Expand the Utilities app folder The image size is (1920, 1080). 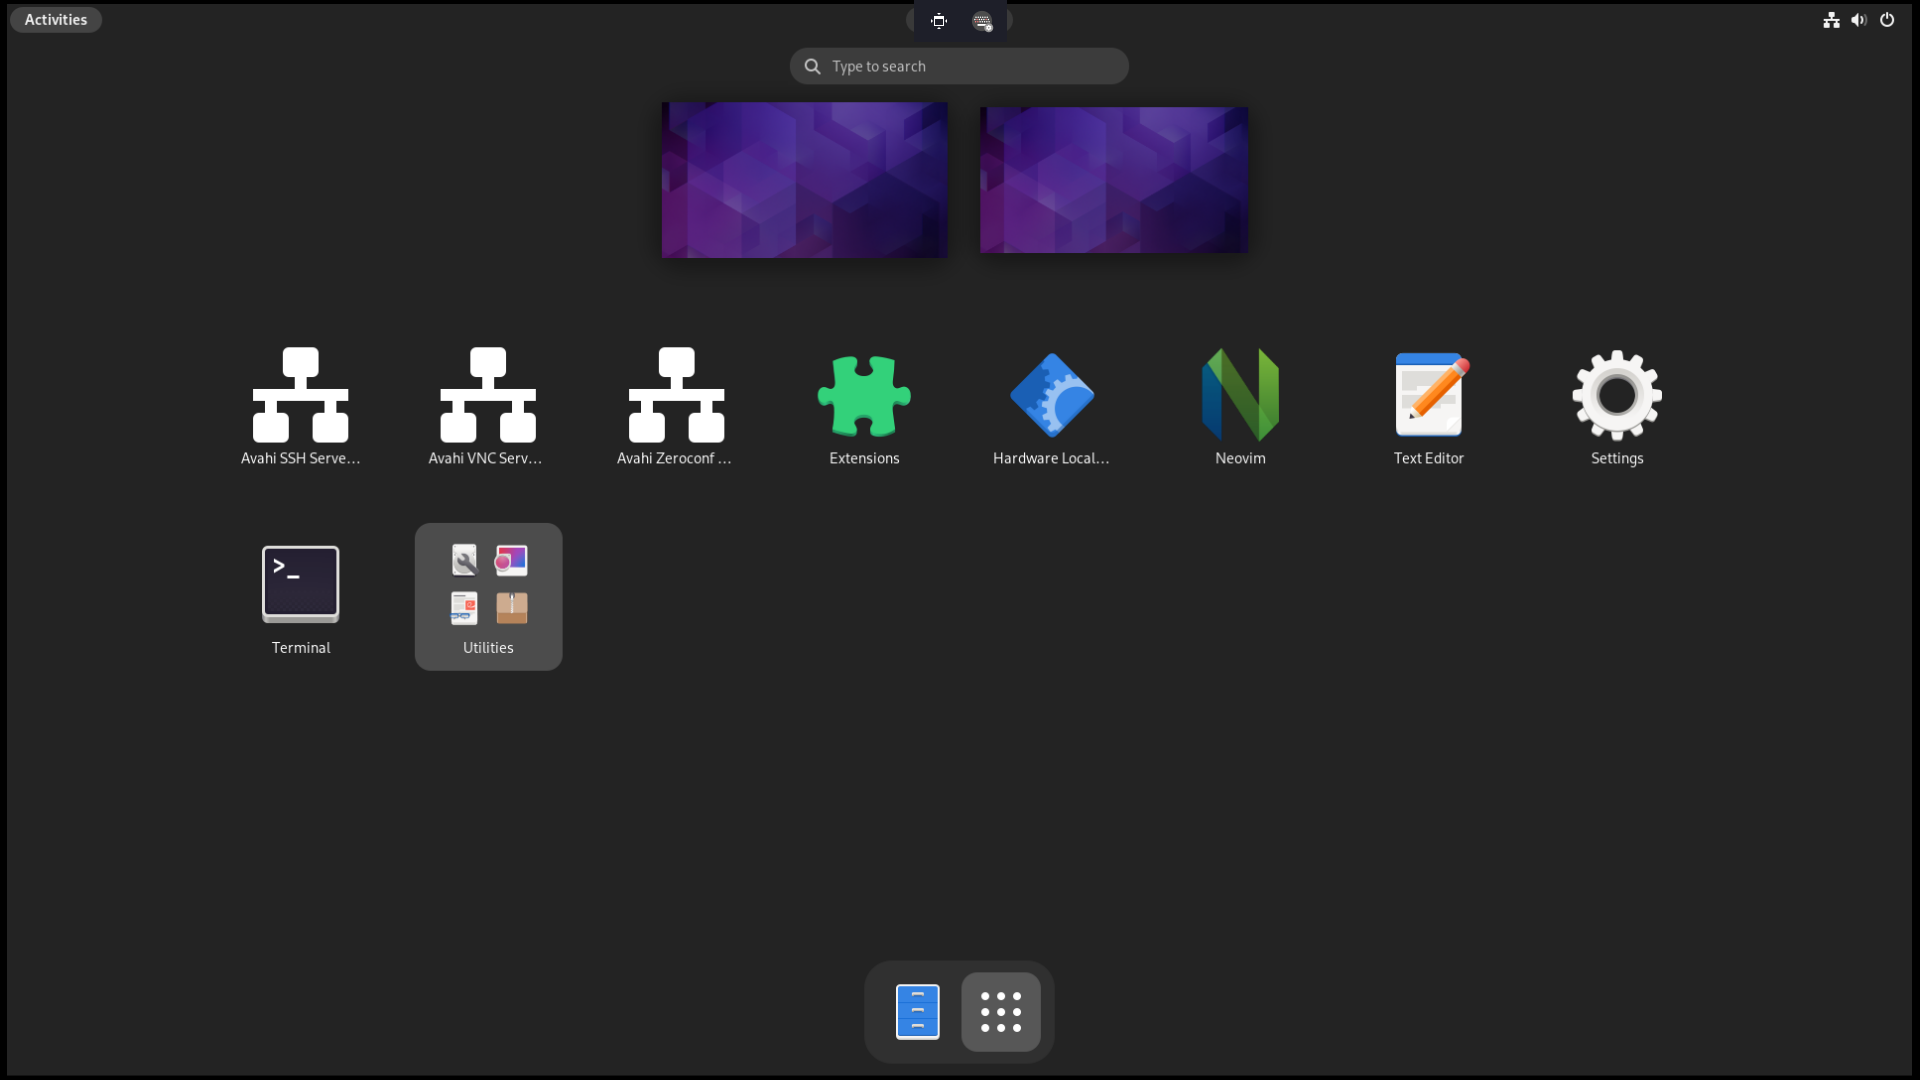[488, 596]
